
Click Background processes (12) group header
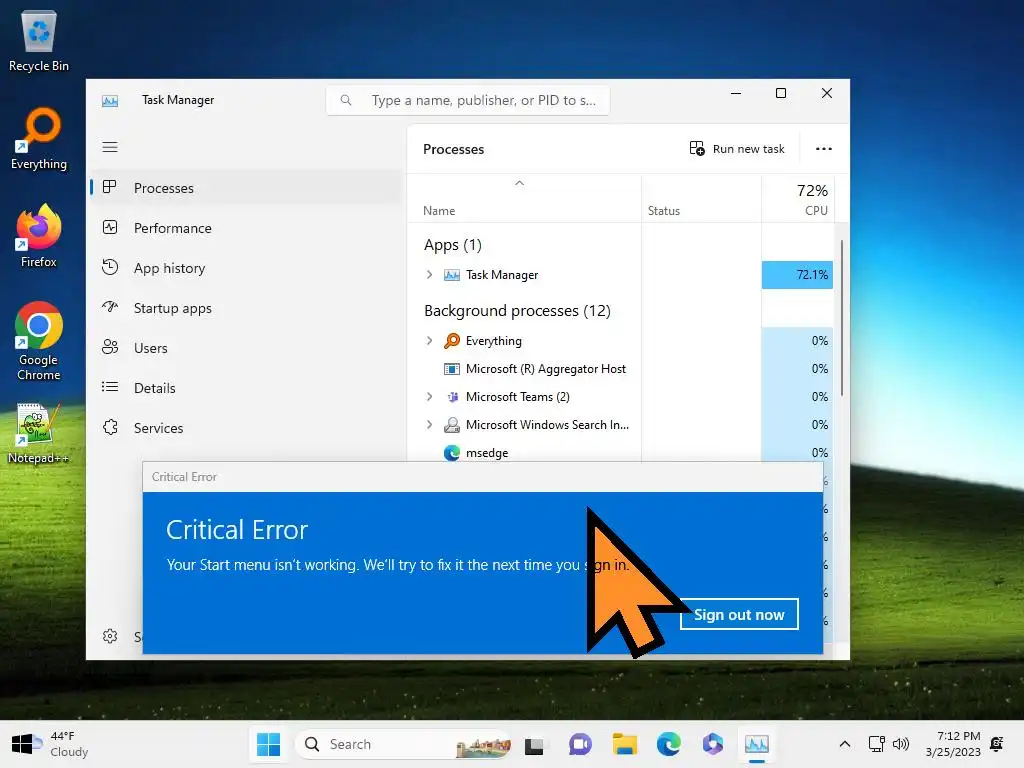pyautogui.click(x=517, y=311)
